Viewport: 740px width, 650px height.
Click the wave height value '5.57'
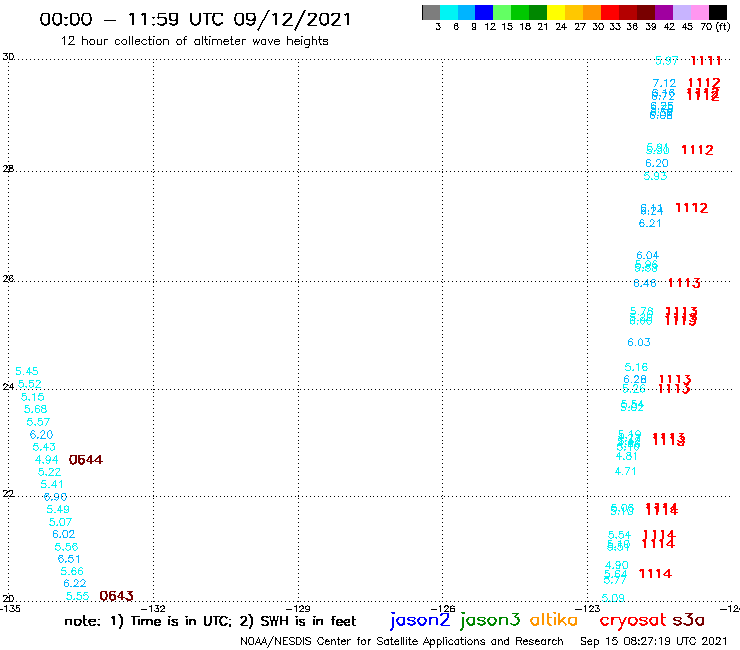coord(38,422)
